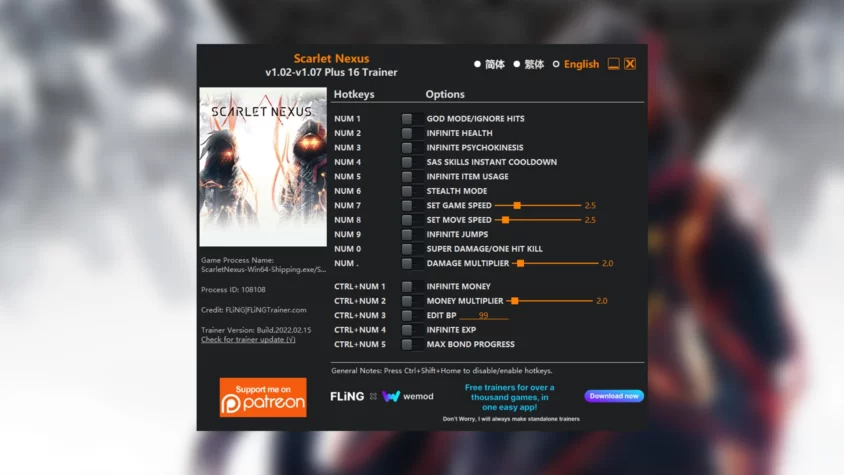Click the Move Speed 2.5 value
The height and width of the screenshot is (475, 844).
(x=590, y=220)
